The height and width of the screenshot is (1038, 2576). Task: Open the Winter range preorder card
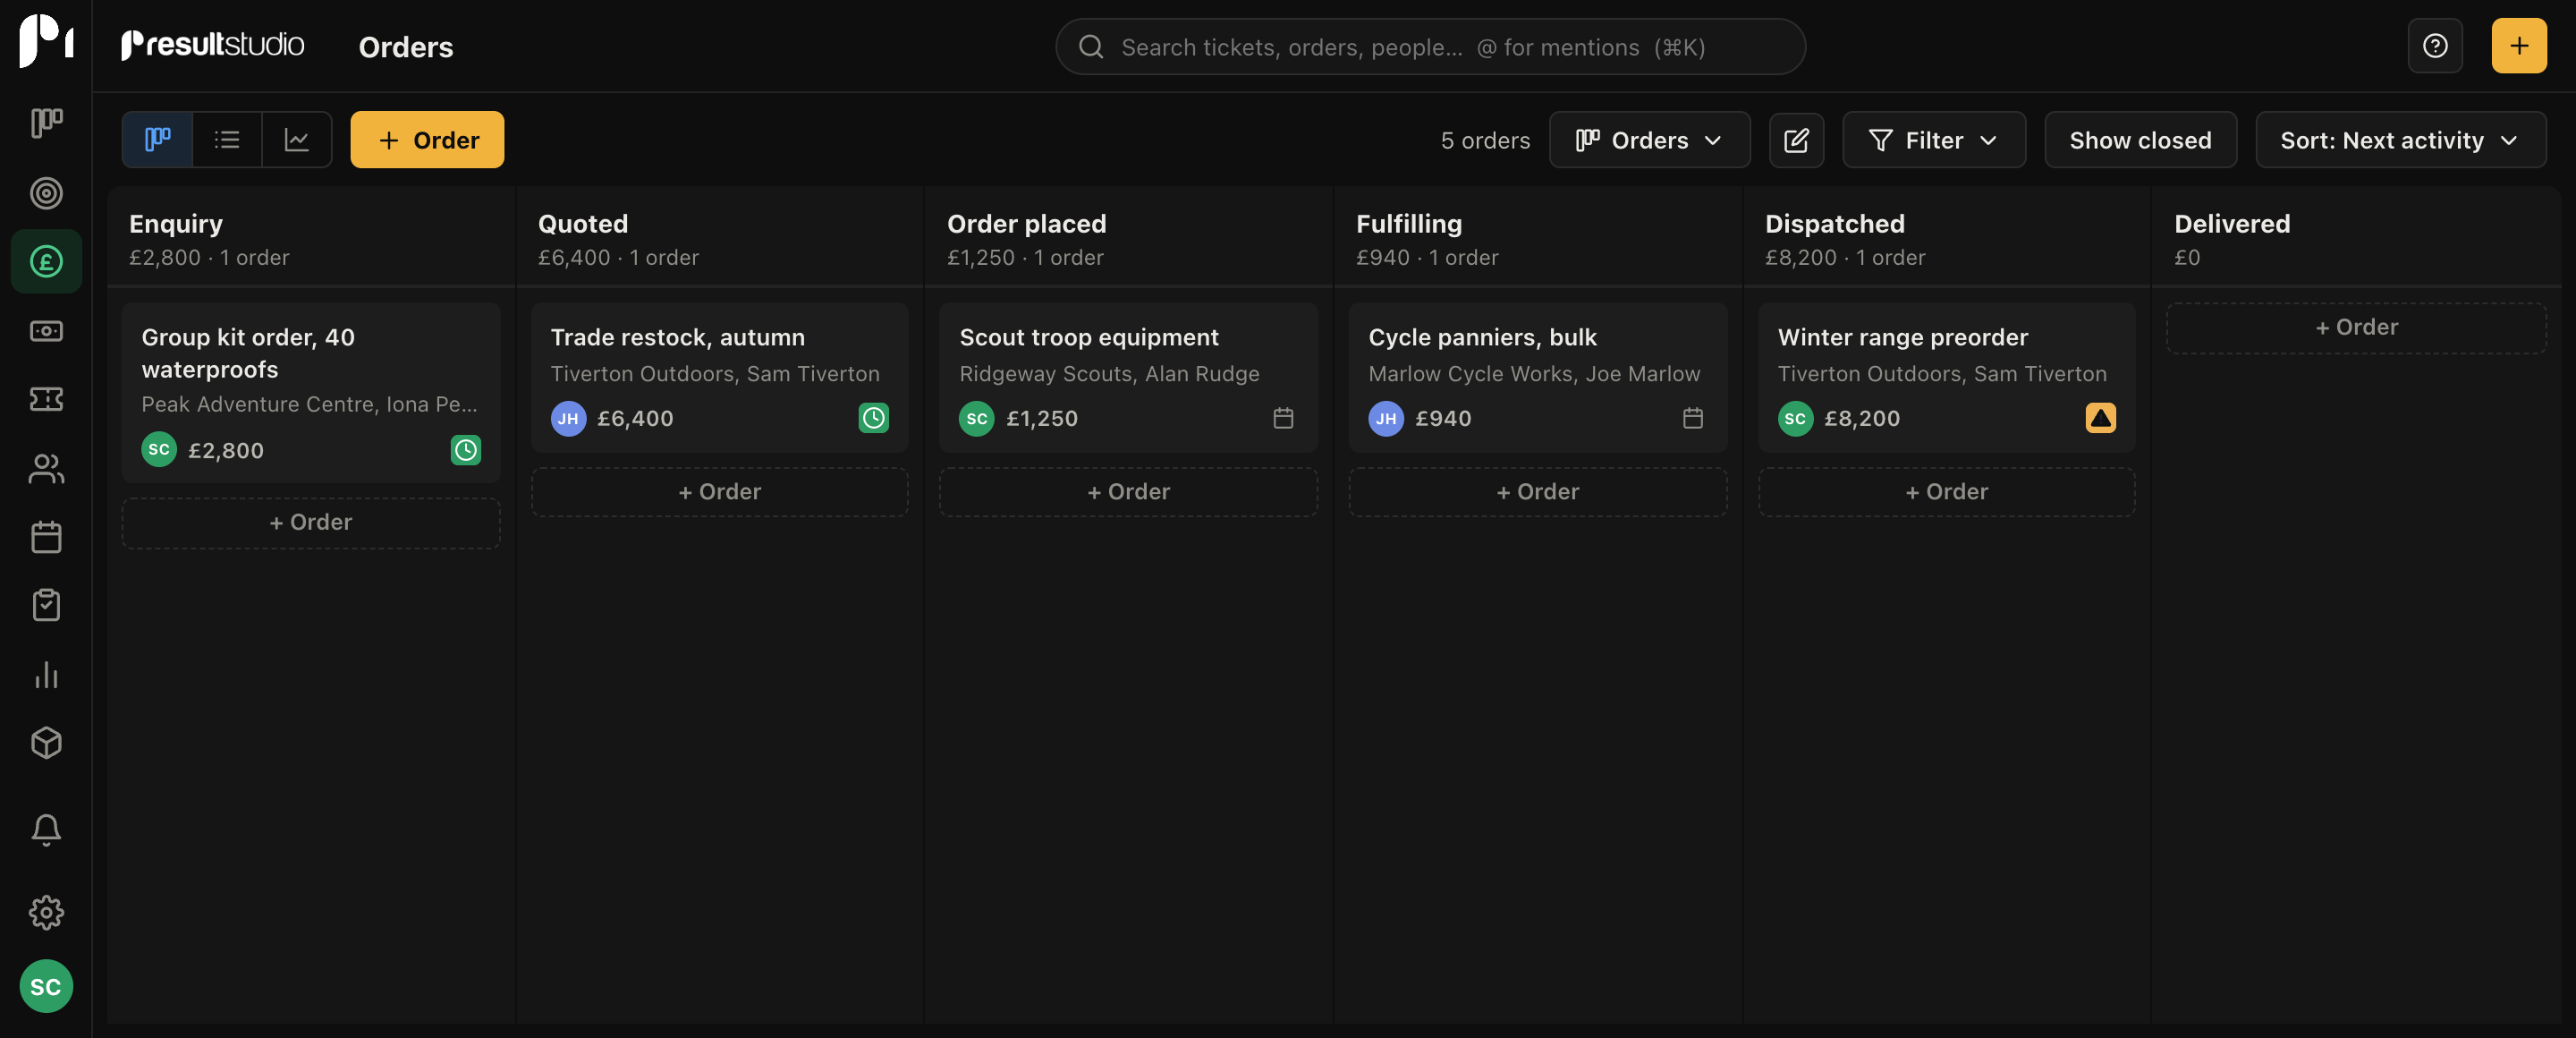coord(1946,377)
